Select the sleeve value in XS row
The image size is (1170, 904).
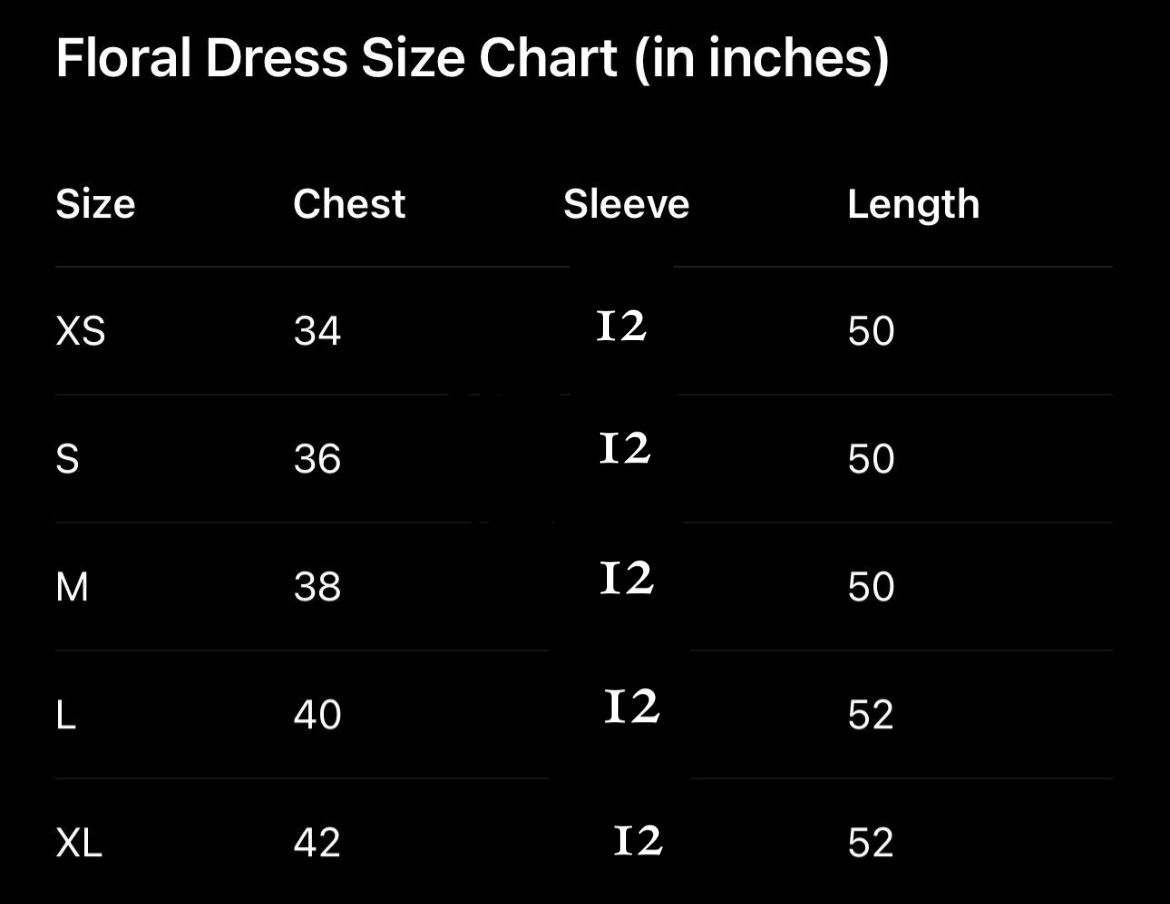pos(621,326)
